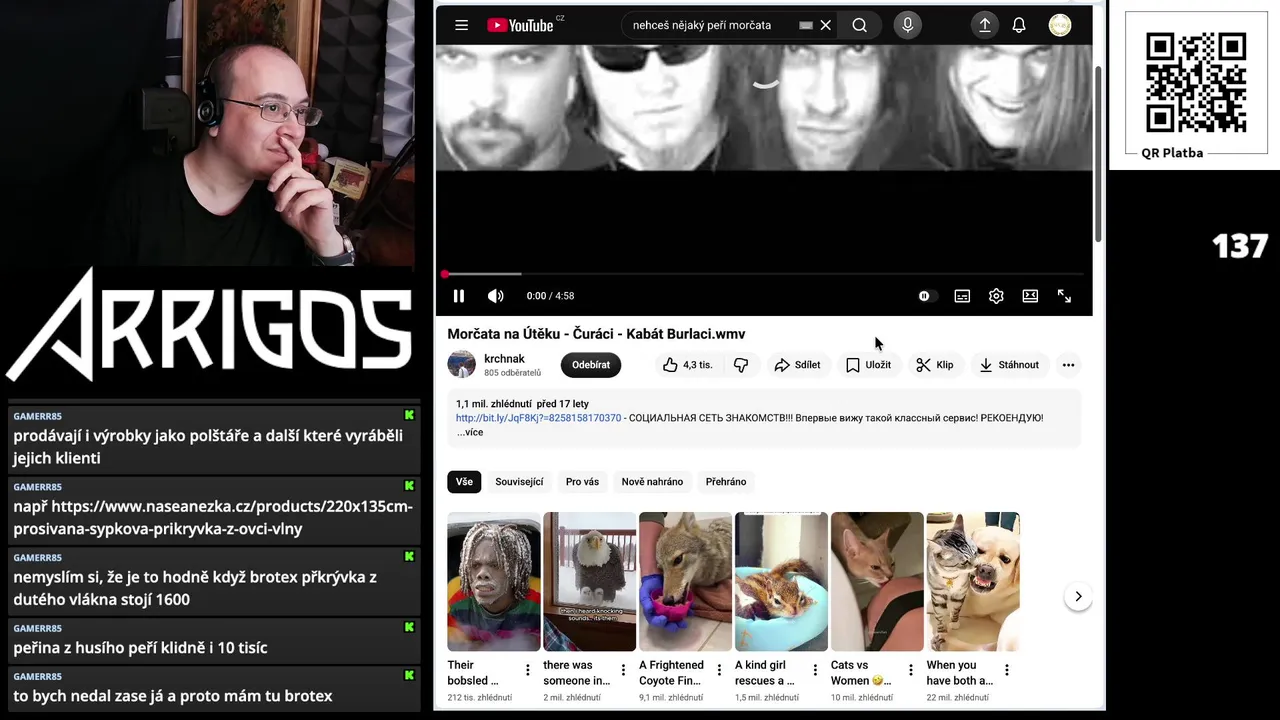The width and height of the screenshot is (1280, 720).
Task: Open the krchnak channel name
Action: tap(504, 359)
